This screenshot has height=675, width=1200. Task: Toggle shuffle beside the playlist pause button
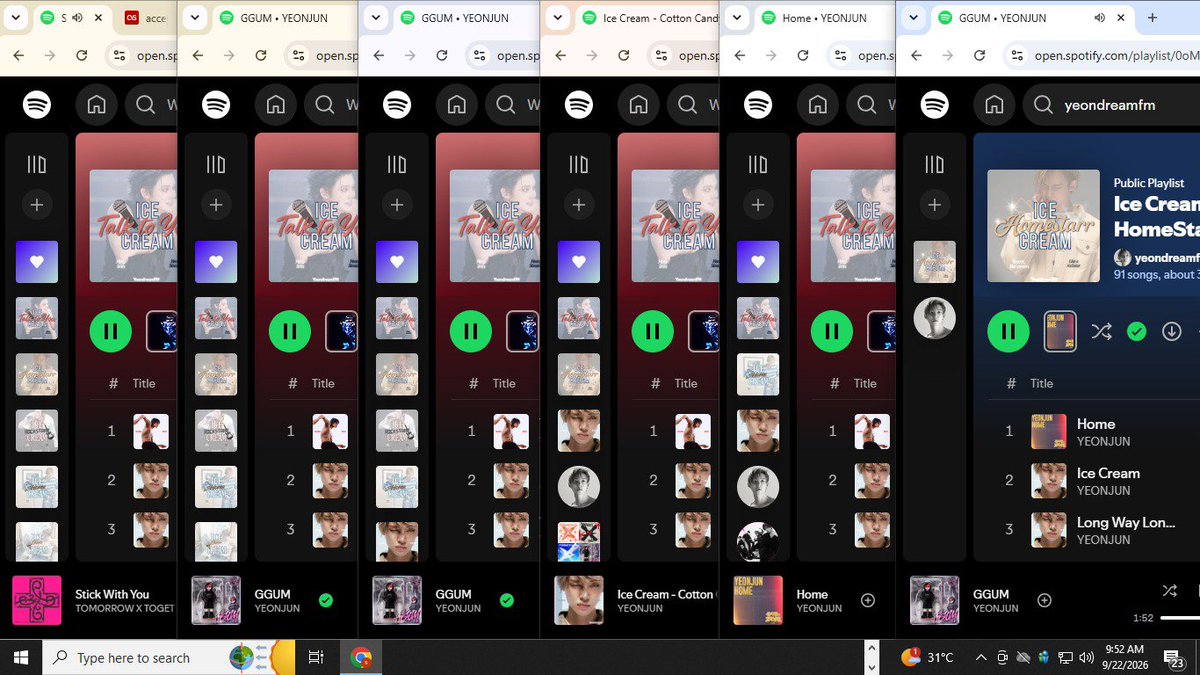pyautogui.click(x=1101, y=331)
